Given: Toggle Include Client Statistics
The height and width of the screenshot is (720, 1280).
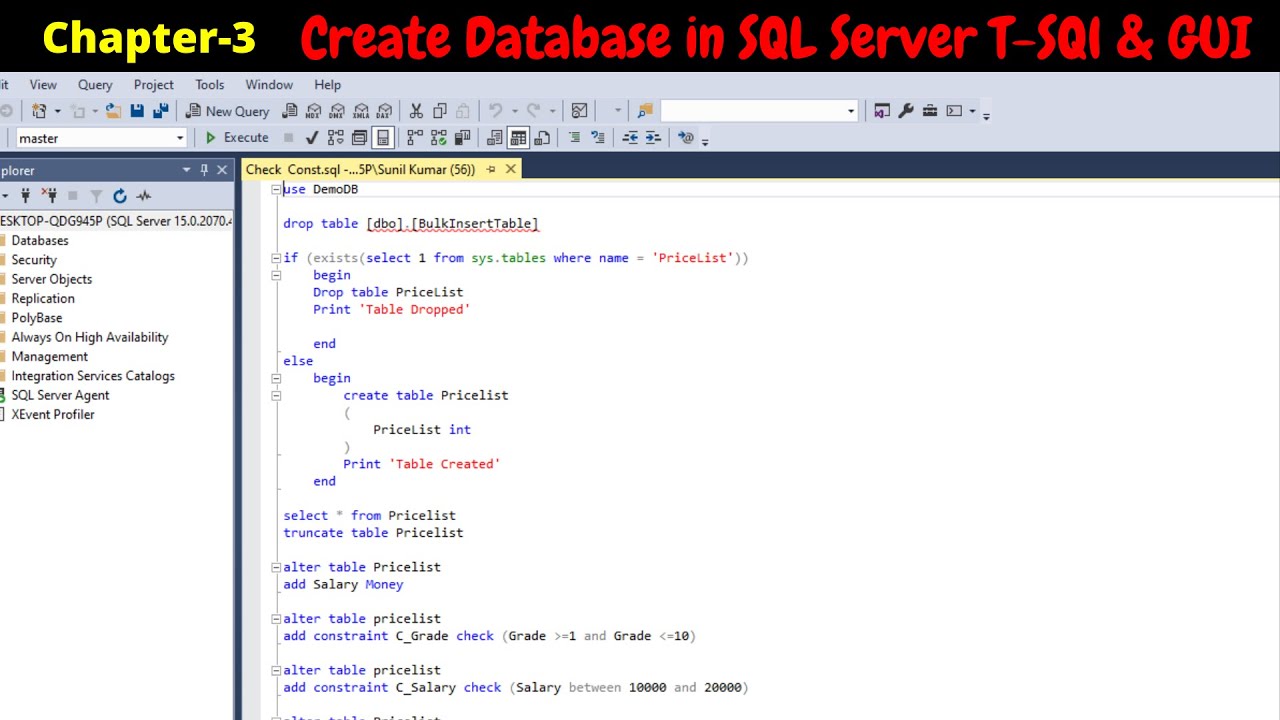Looking at the screenshot, I should [x=463, y=138].
